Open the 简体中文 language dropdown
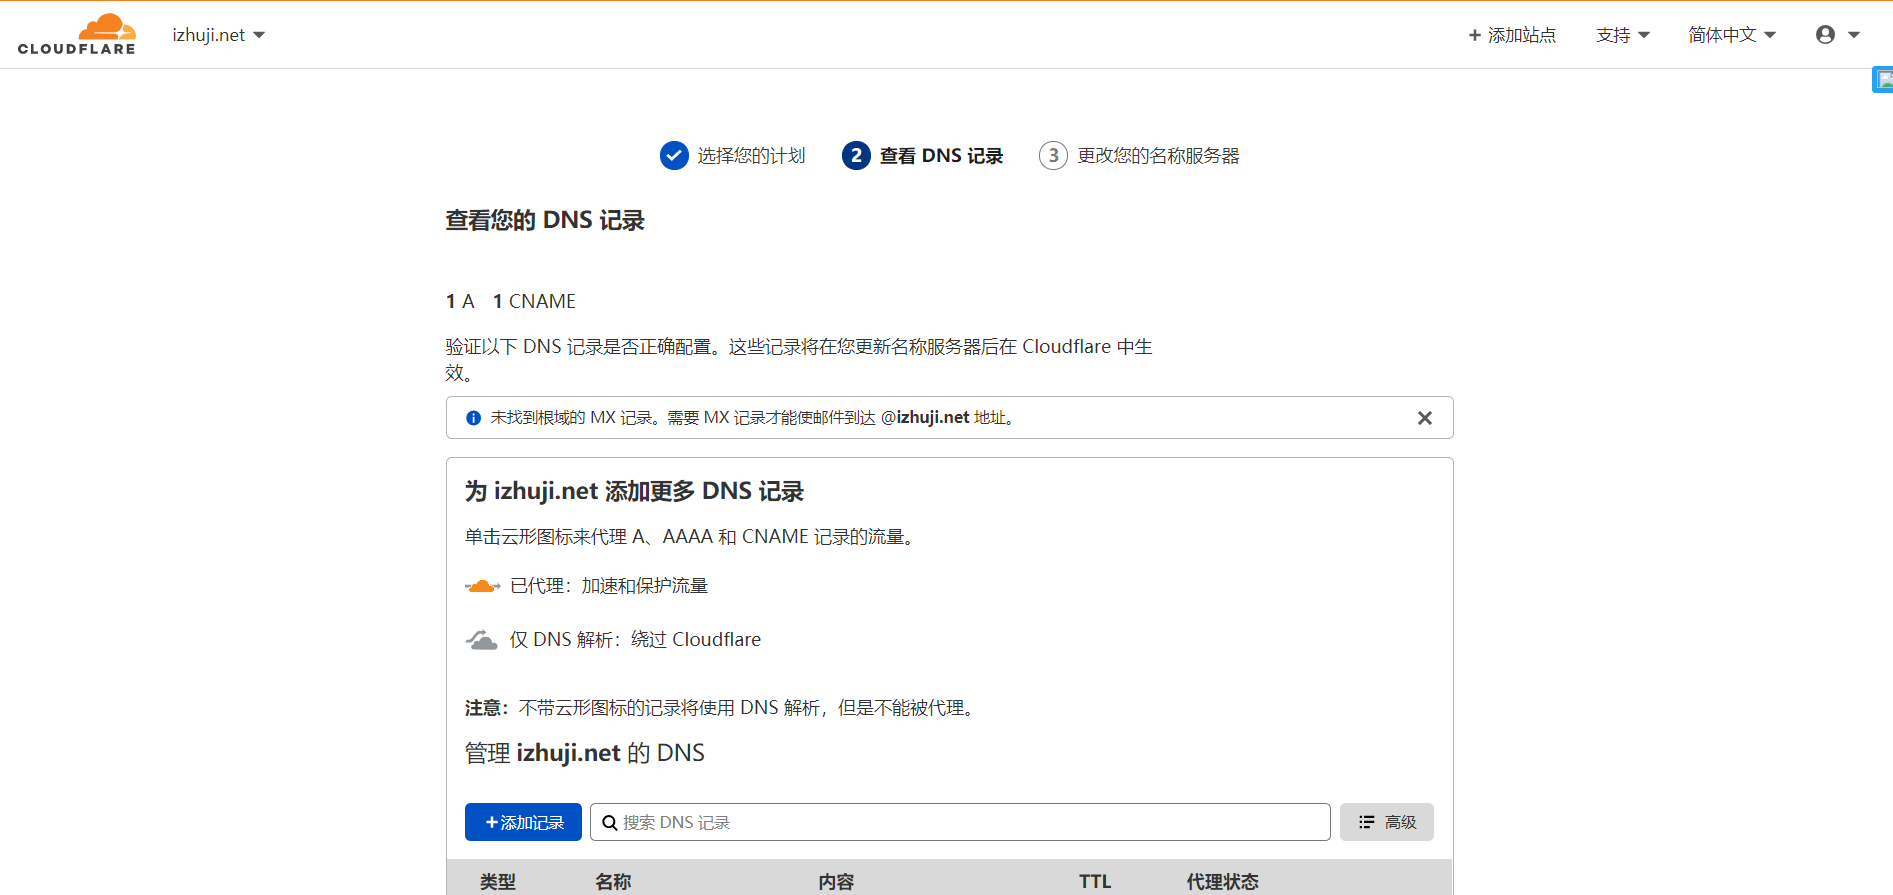This screenshot has width=1893, height=895. coord(1732,35)
